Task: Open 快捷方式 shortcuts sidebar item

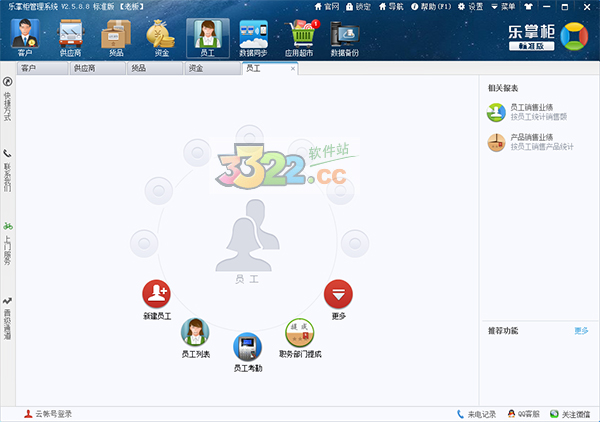Action: (7, 99)
